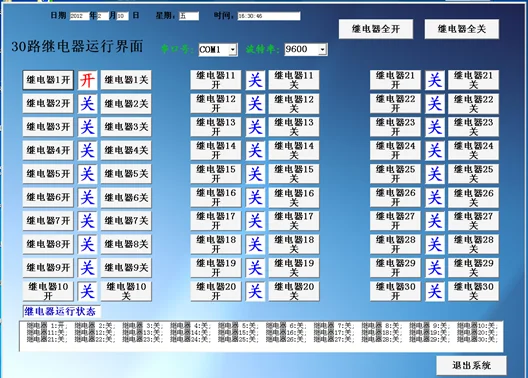Click the 继电器全开 button

(x=376, y=29)
